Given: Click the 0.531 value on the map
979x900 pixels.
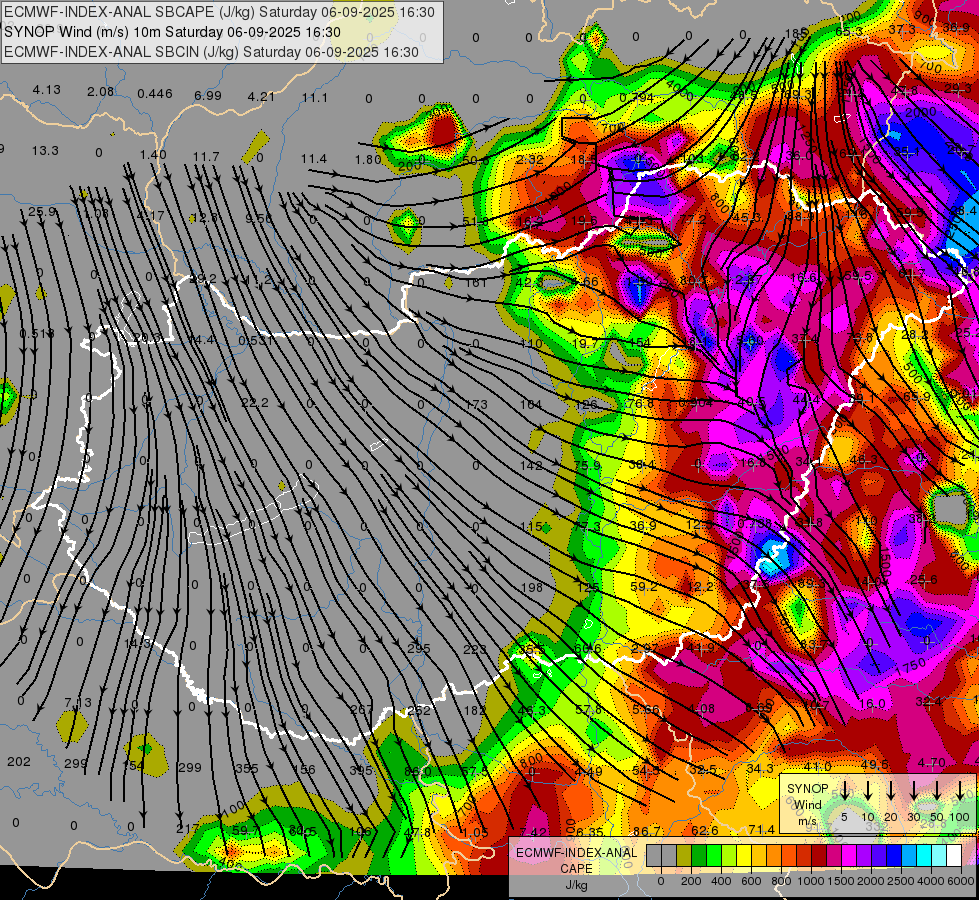Looking at the screenshot, I should pyautogui.click(x=256, y=340).
